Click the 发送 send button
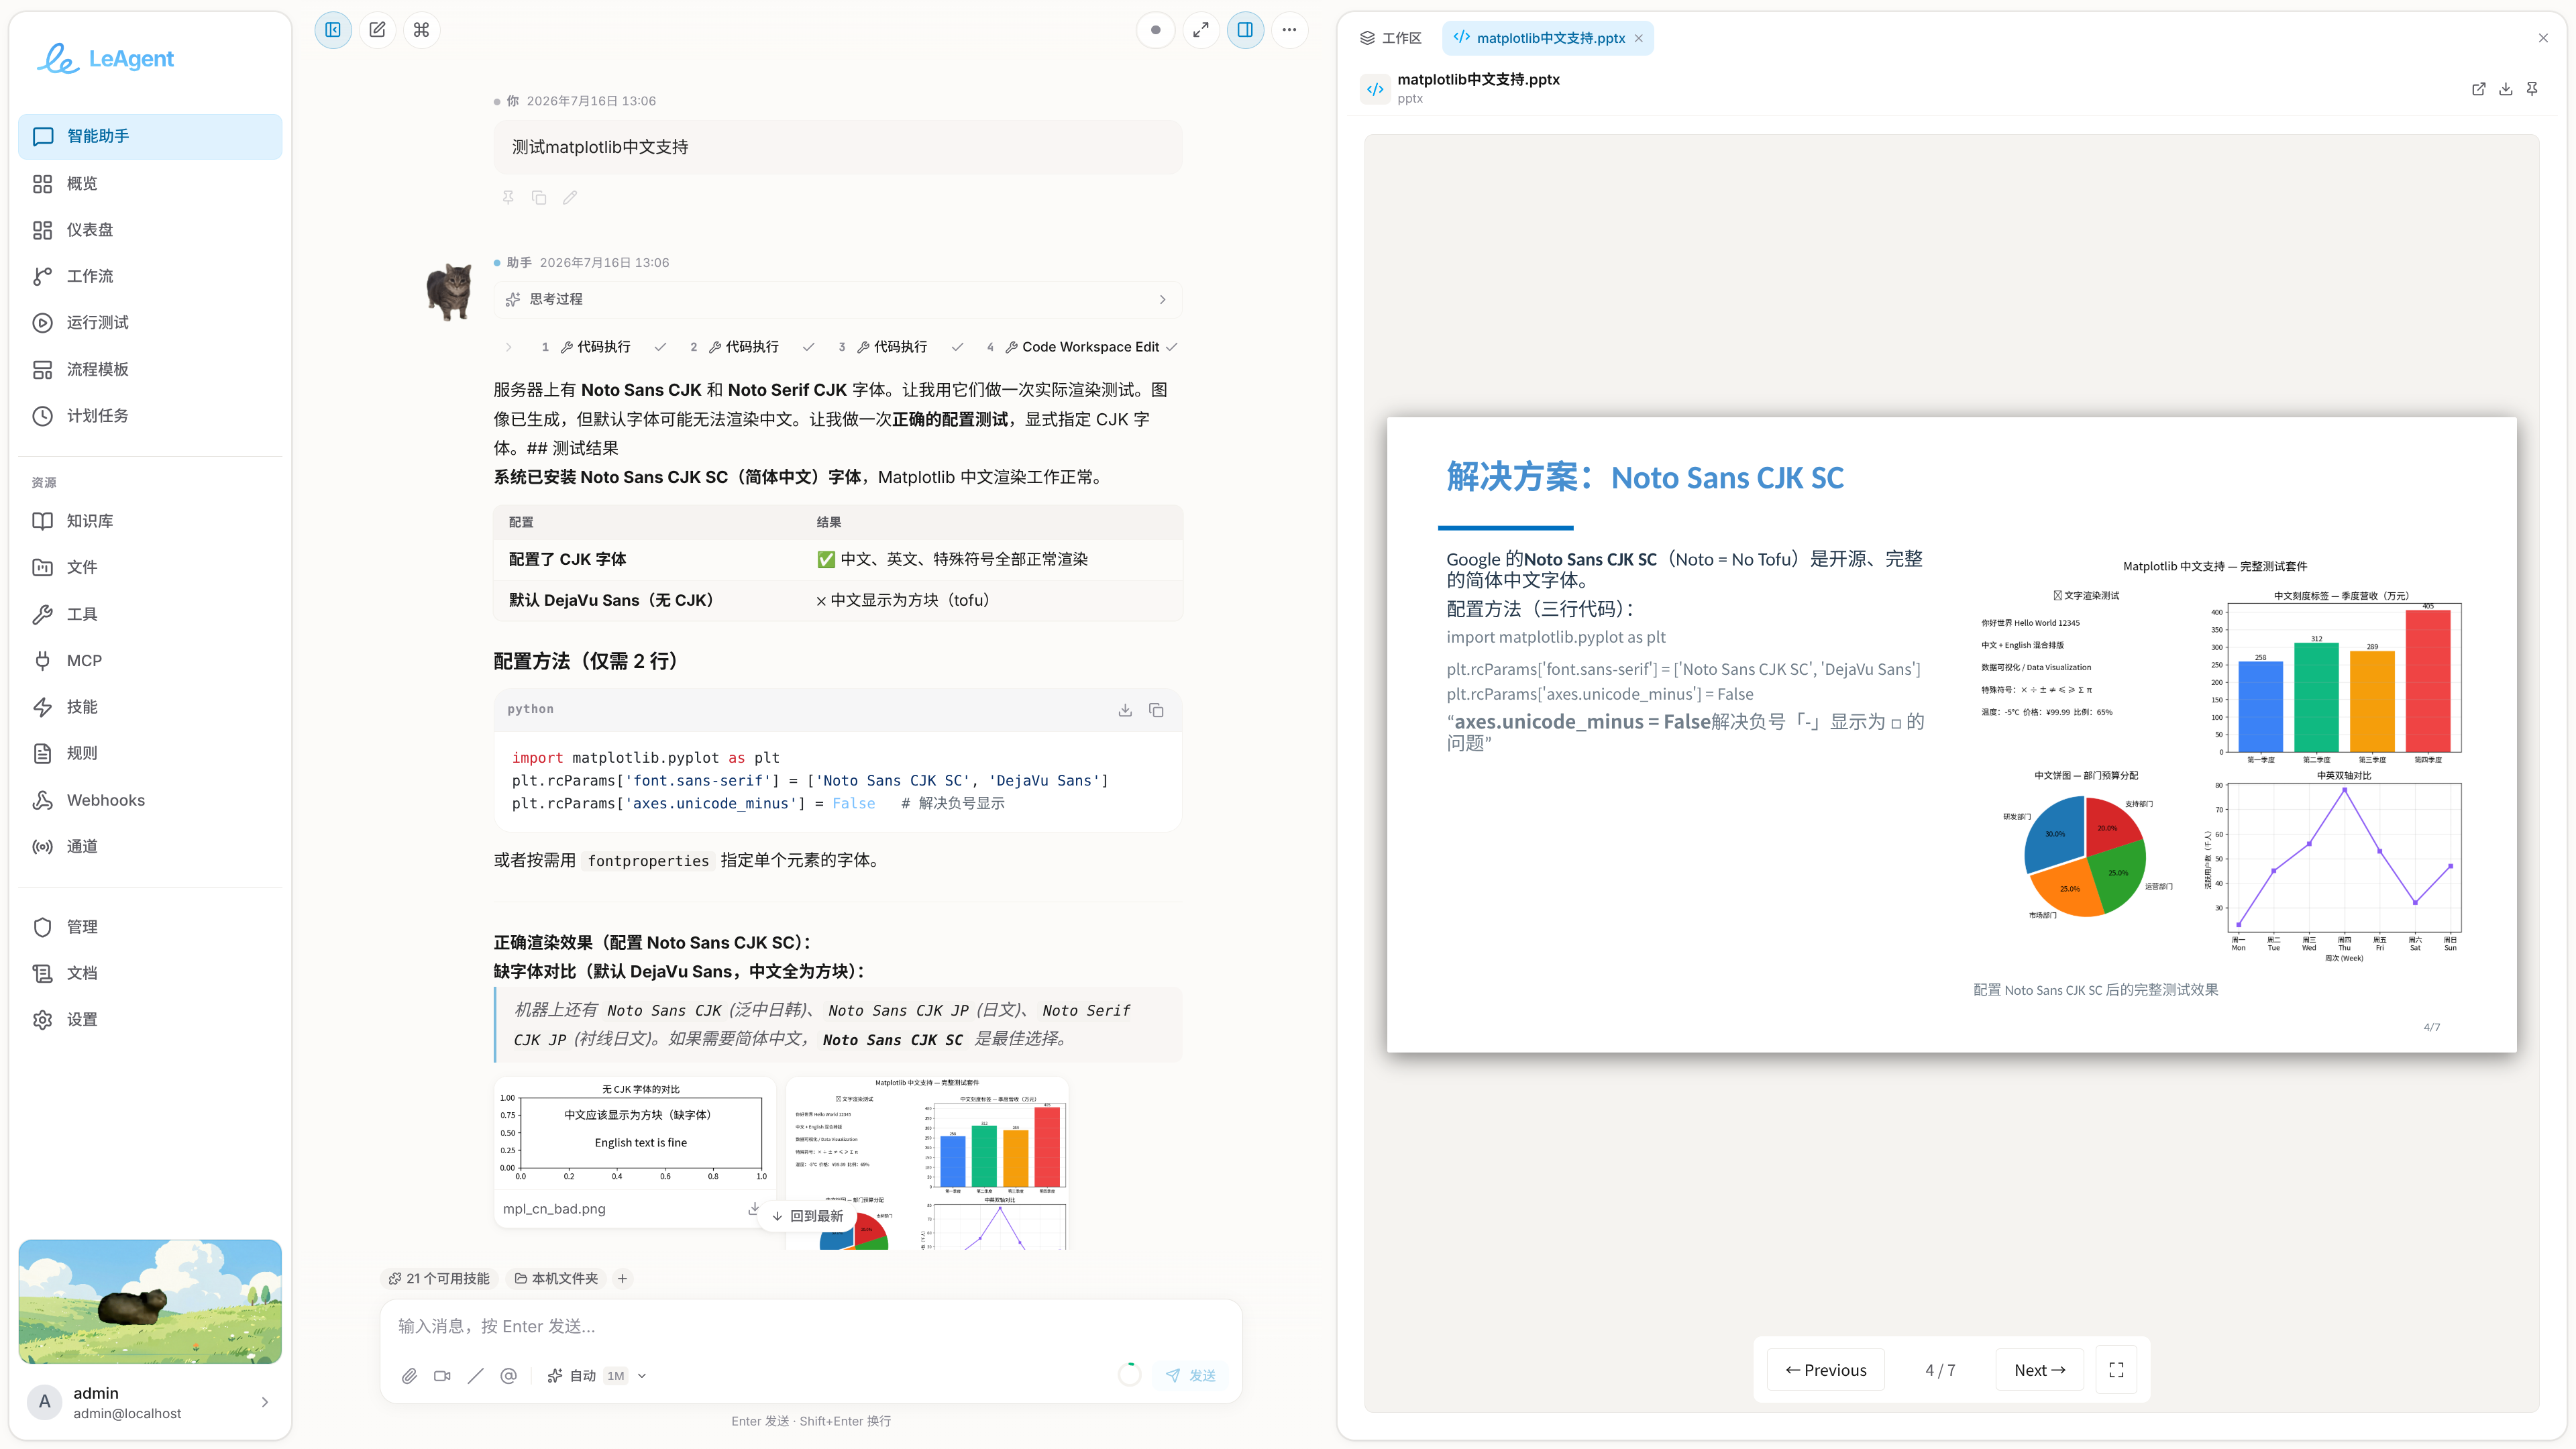Viewport: 2576px width, 1449px height. (1191, 1376)
